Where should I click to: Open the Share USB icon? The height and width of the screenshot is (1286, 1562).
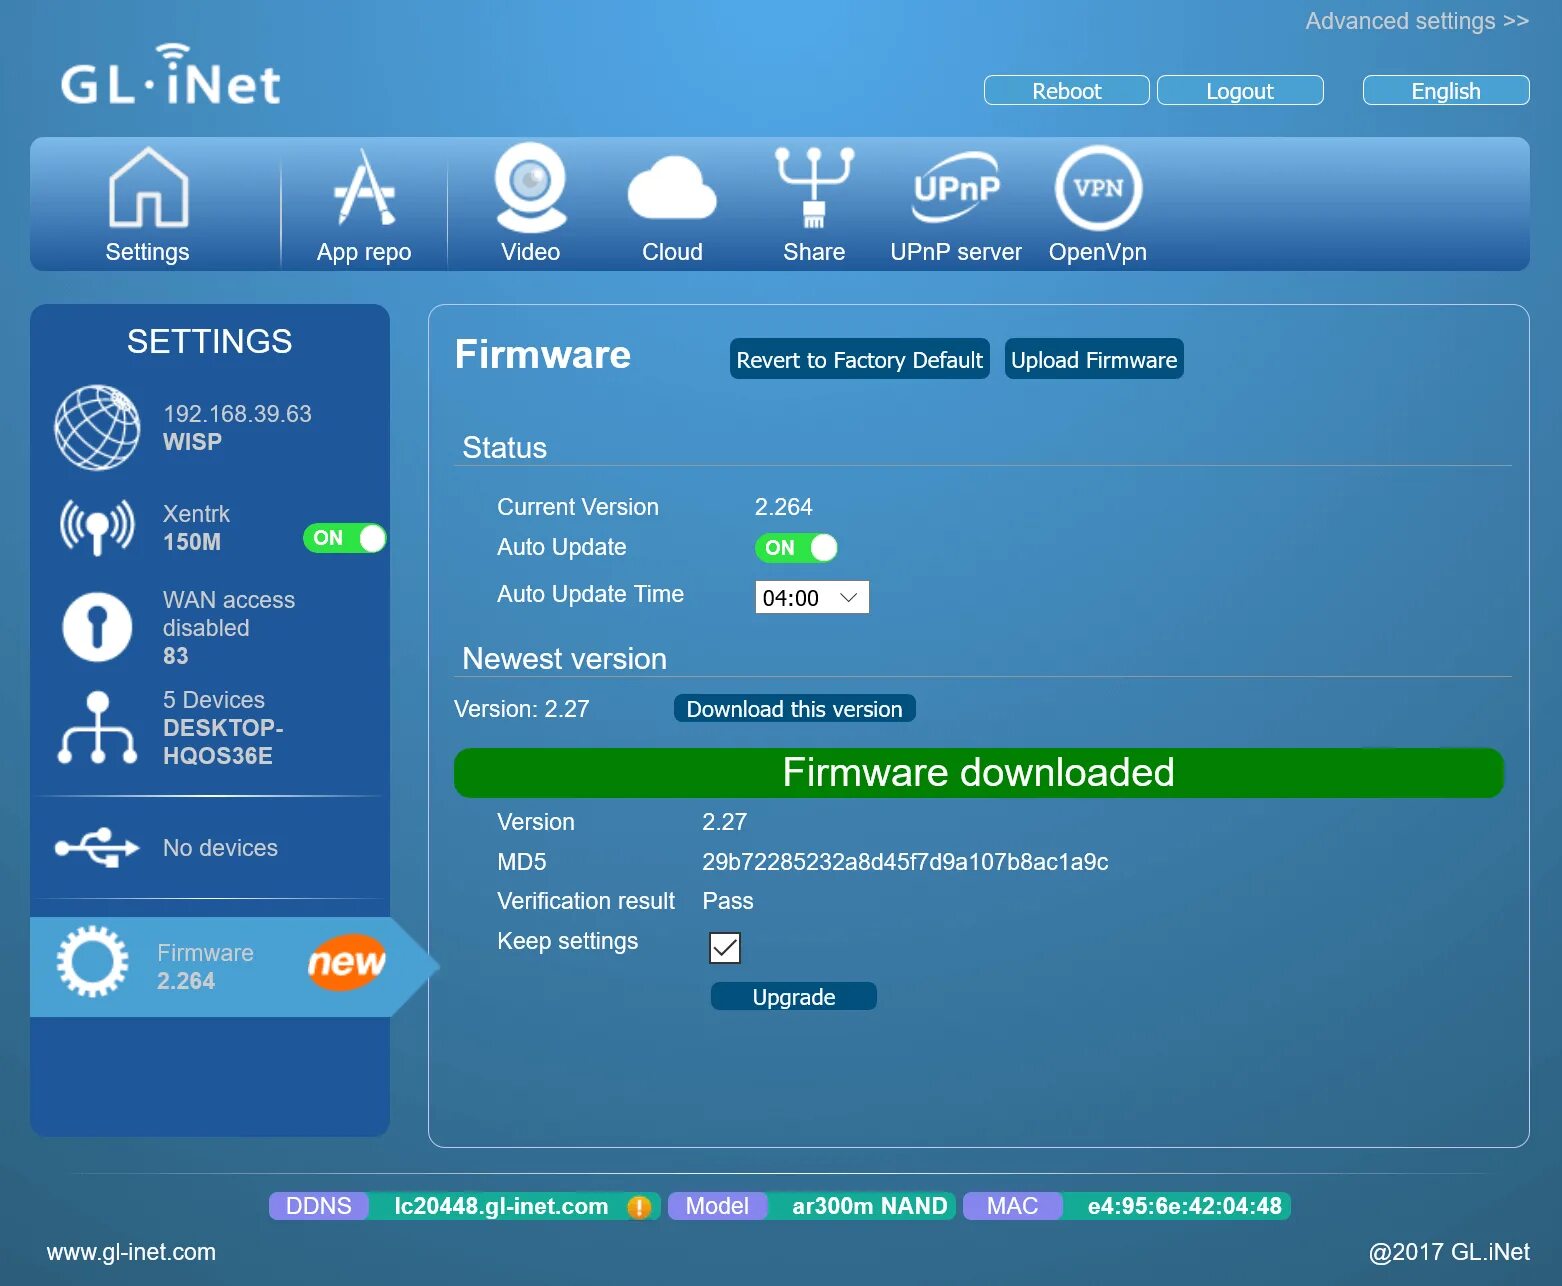[x=814, y=187]
